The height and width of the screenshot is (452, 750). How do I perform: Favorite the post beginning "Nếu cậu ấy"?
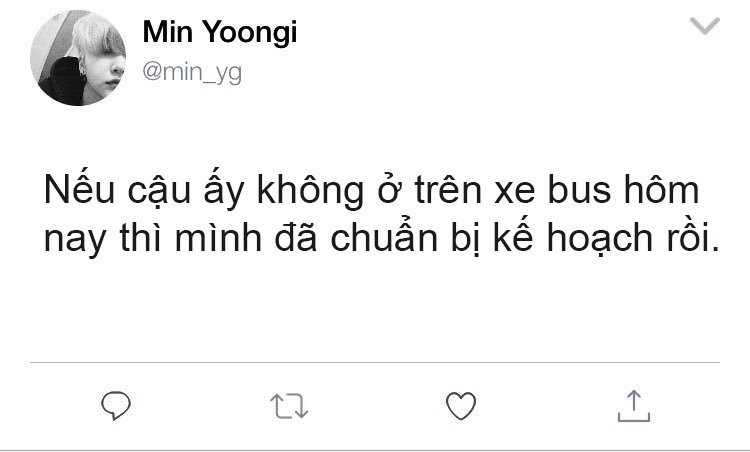(461, 406)
